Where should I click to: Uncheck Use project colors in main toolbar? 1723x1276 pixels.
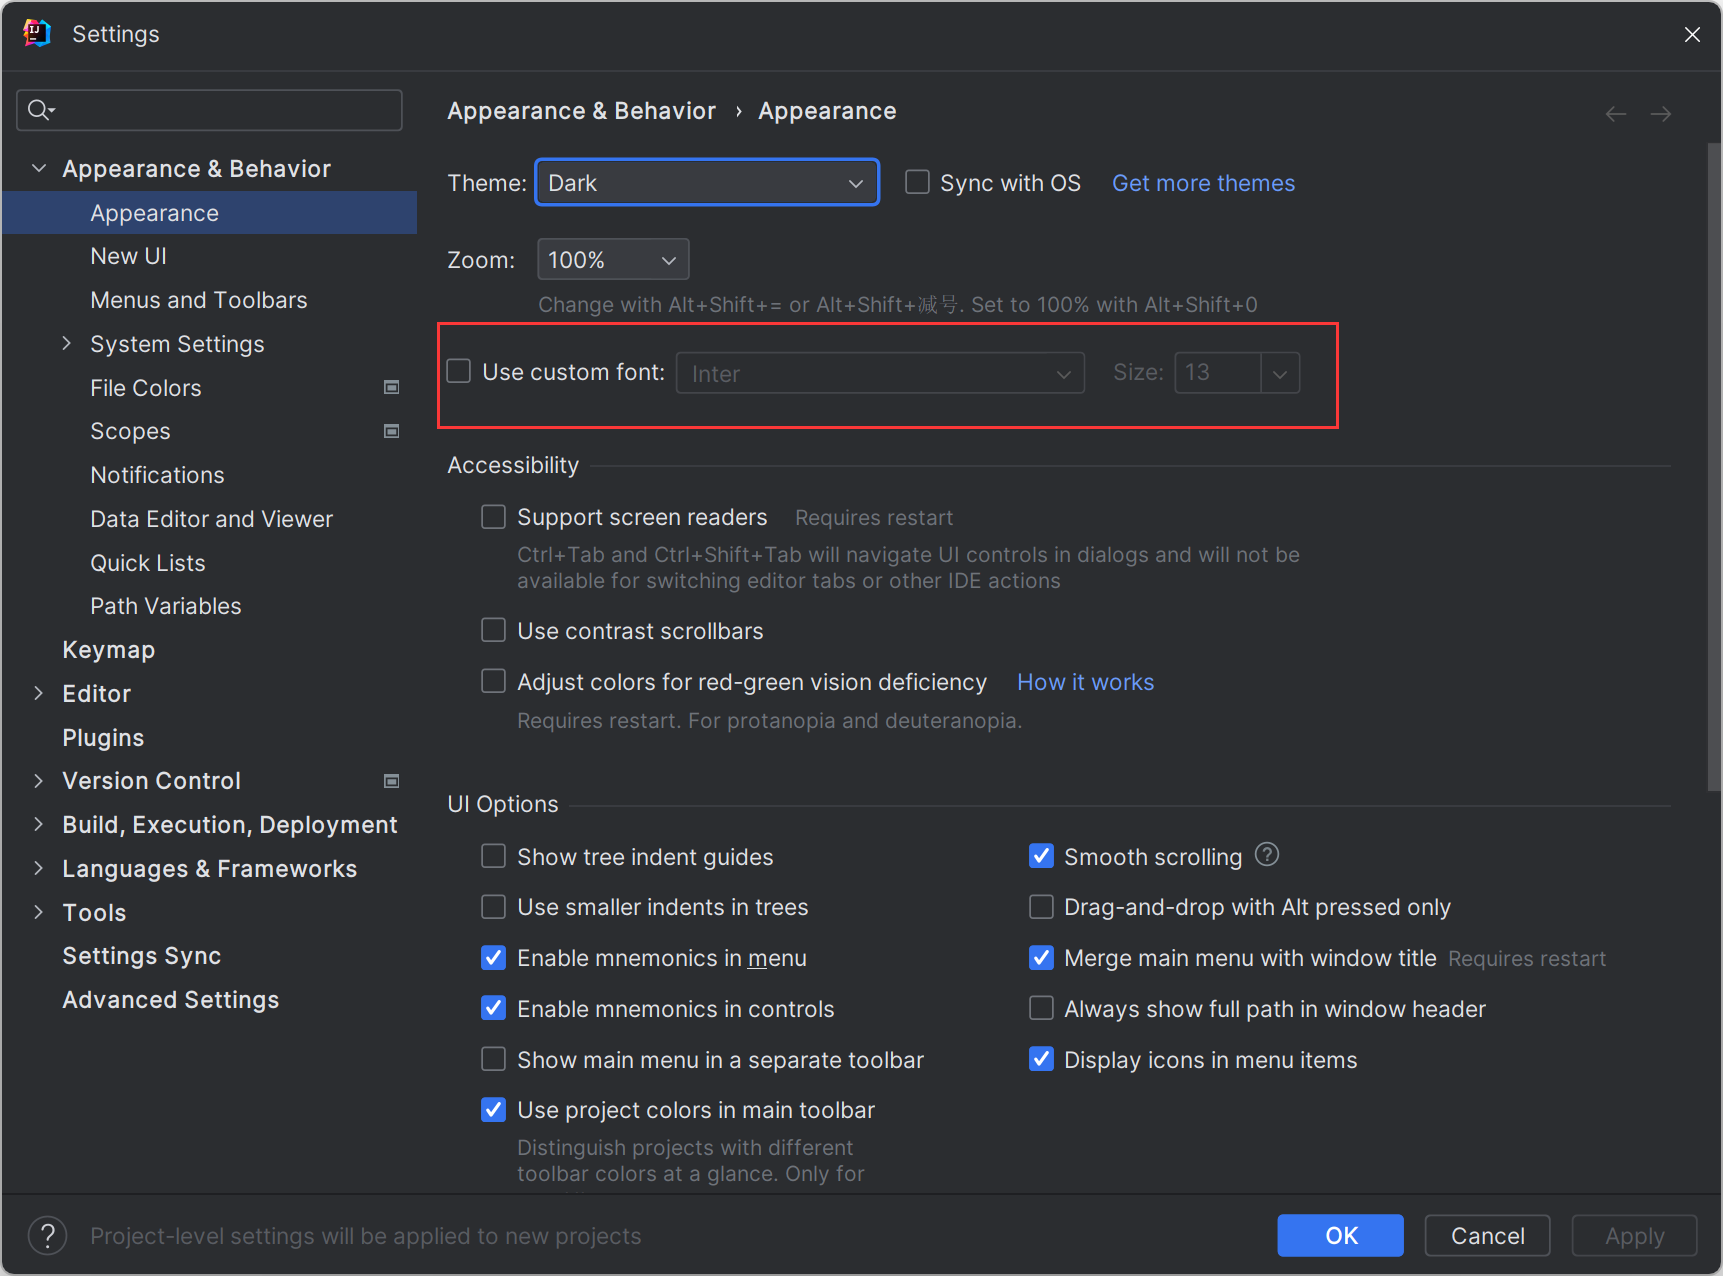pos(493,1110)
